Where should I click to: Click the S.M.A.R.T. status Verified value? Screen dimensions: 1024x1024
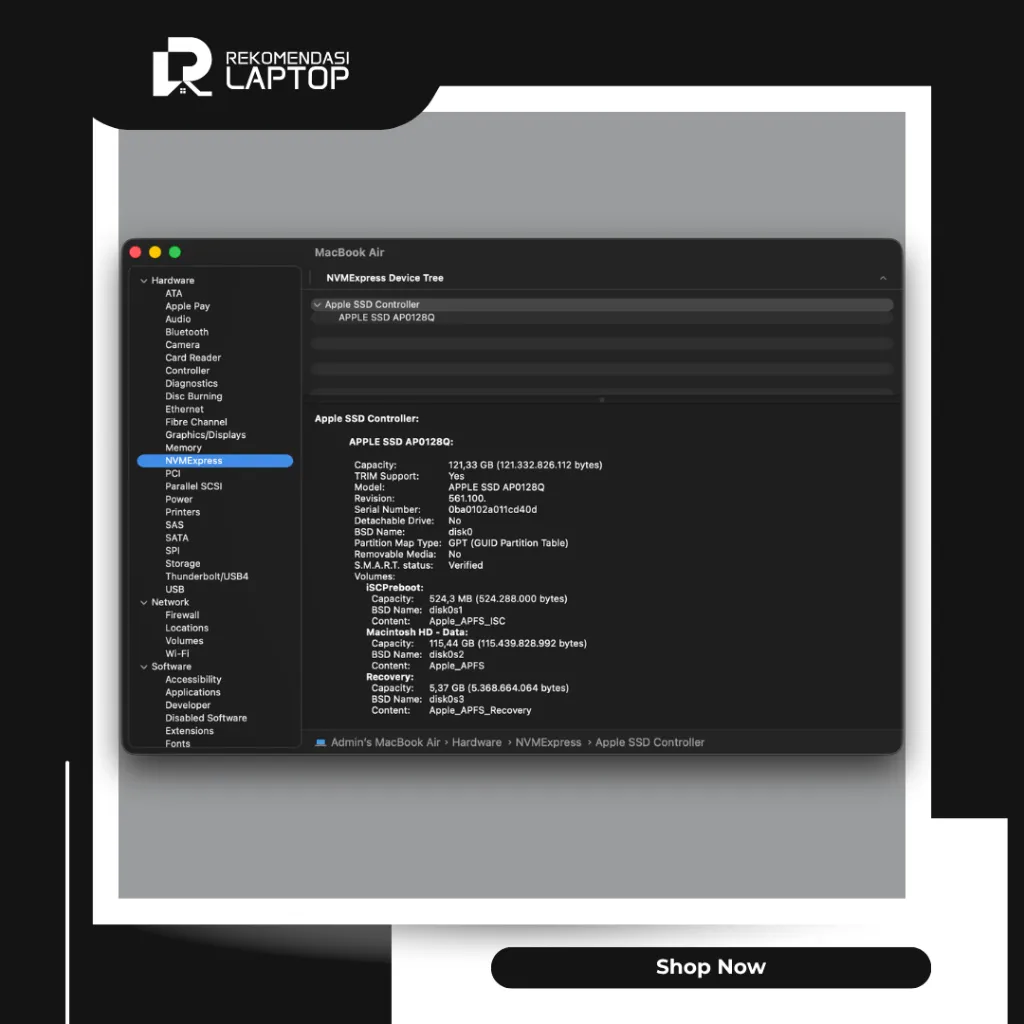pyautogui.click(x=466, y=566)
